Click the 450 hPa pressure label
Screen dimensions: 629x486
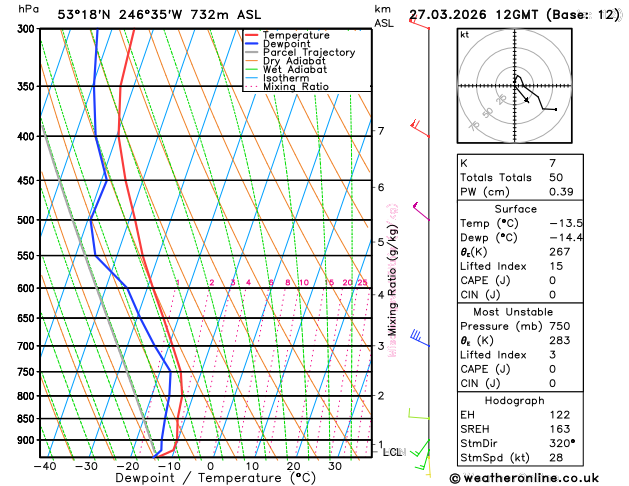(x=28, y=180)
